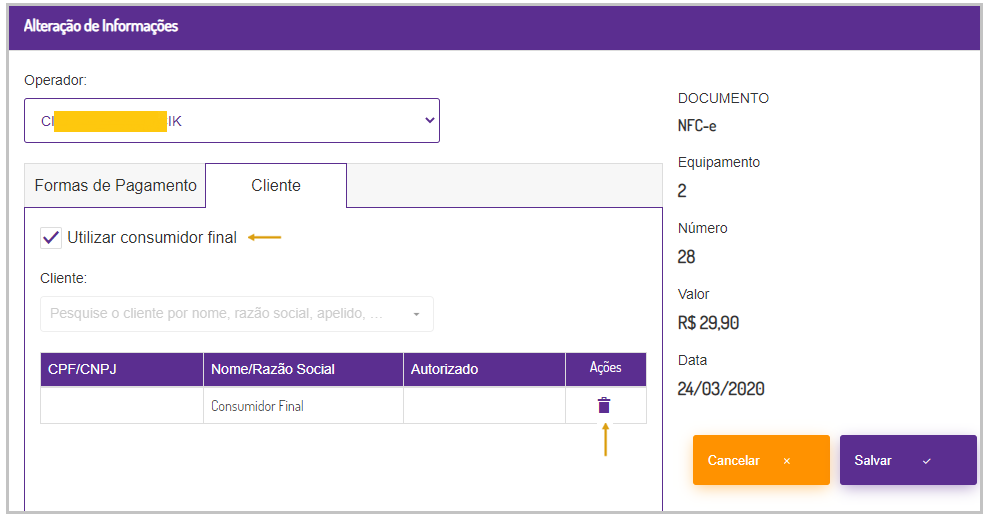The height and width of the screenshot is (519, 990).
Task: Expand the Cliente search dropdown arrow
Action: coord(416,315)
